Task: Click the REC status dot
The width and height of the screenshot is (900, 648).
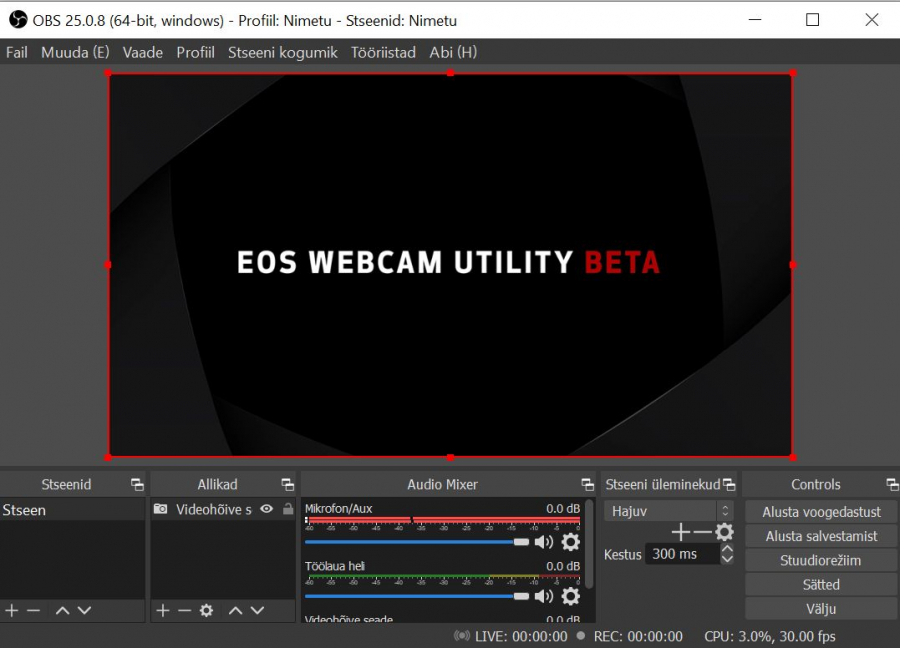Action: click(581, 635)
